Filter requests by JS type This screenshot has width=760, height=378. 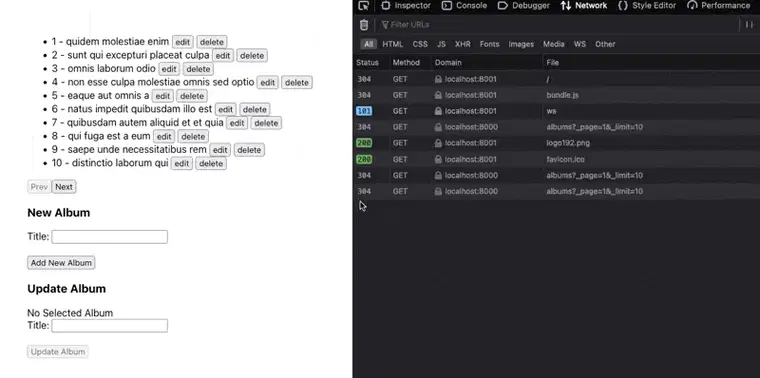[441, 44]
